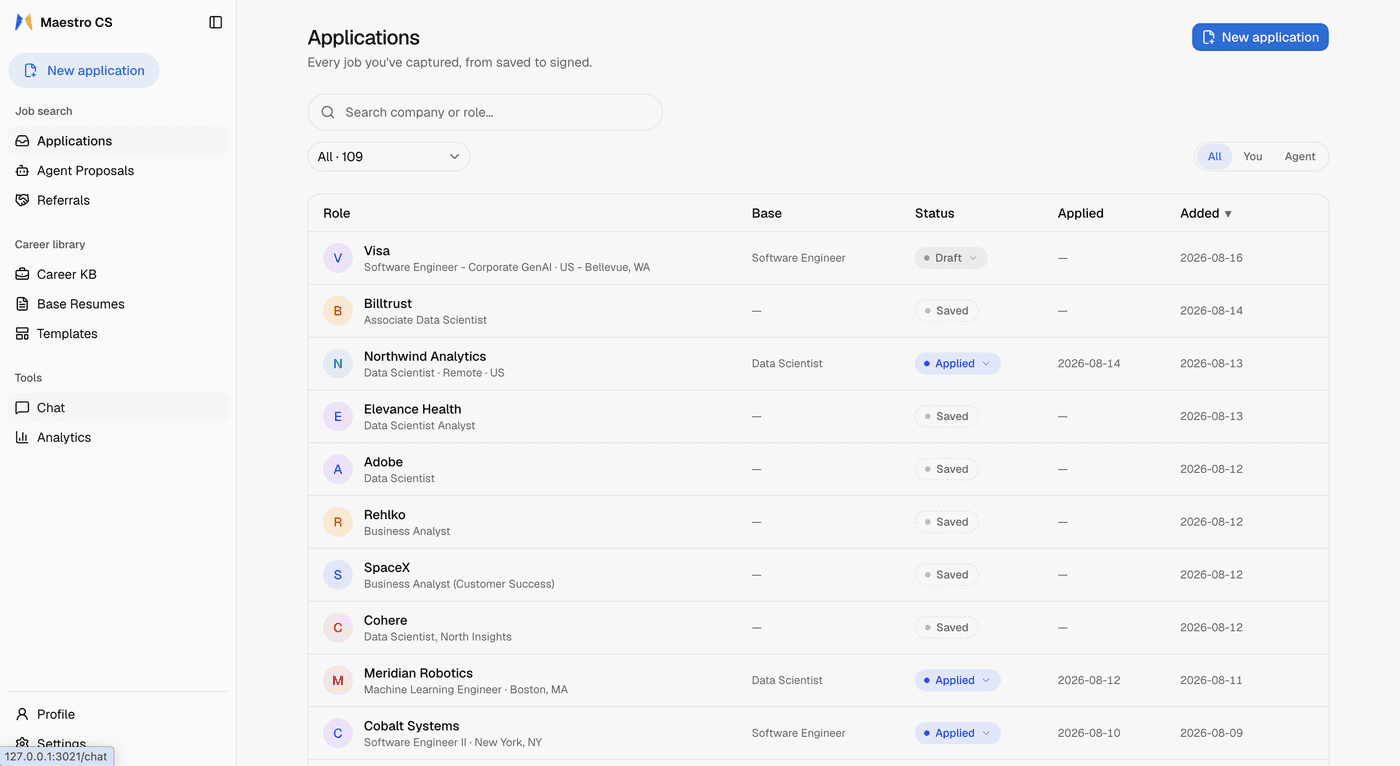Click the Analytics bar chart icon
This screenshot has width=1400, height=766.
coord(22,437)
